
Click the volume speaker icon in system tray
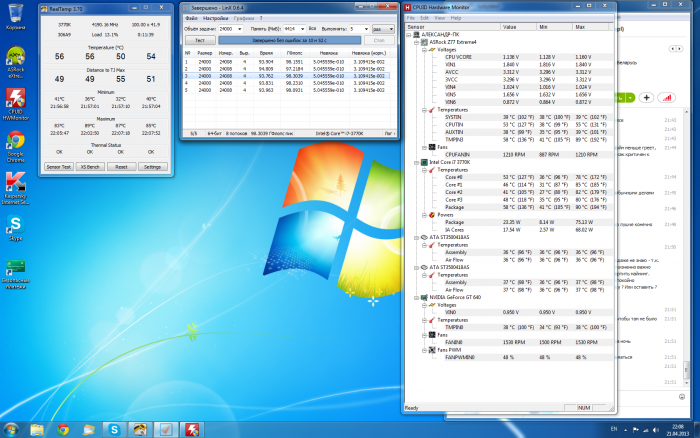tap(655, 430)
